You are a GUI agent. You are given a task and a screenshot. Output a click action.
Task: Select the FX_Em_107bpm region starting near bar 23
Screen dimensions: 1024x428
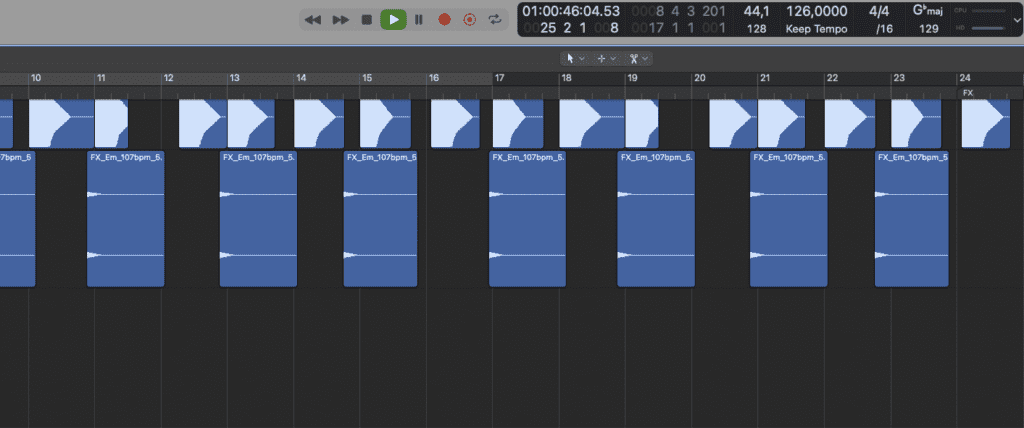[x=912, y=219]
